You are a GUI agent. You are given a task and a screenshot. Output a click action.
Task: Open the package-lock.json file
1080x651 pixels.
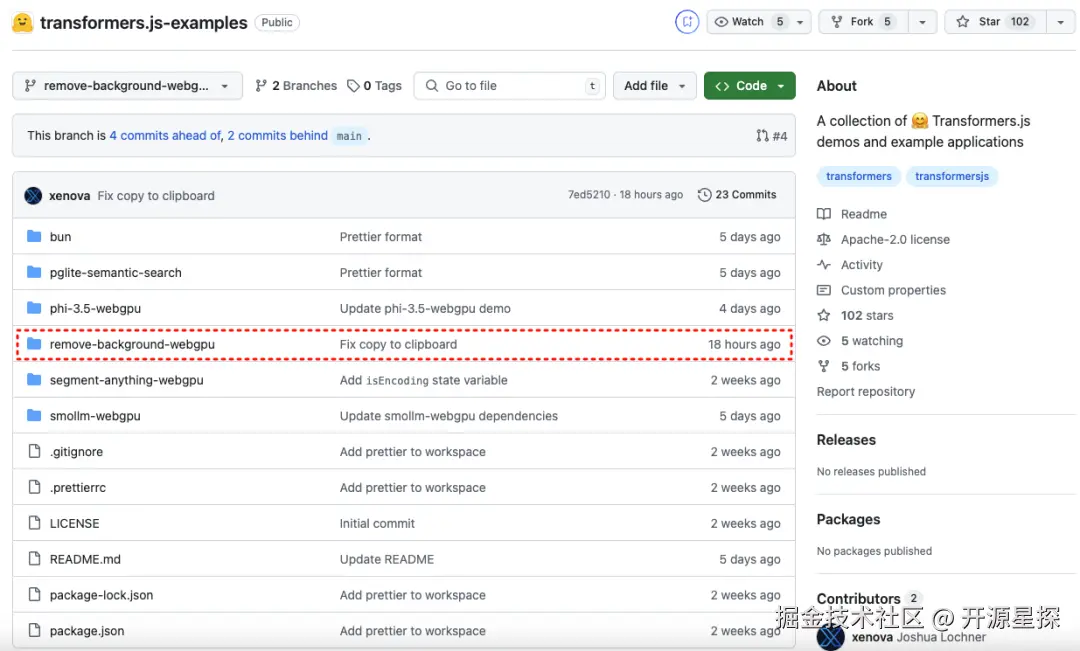click(101, 595)
